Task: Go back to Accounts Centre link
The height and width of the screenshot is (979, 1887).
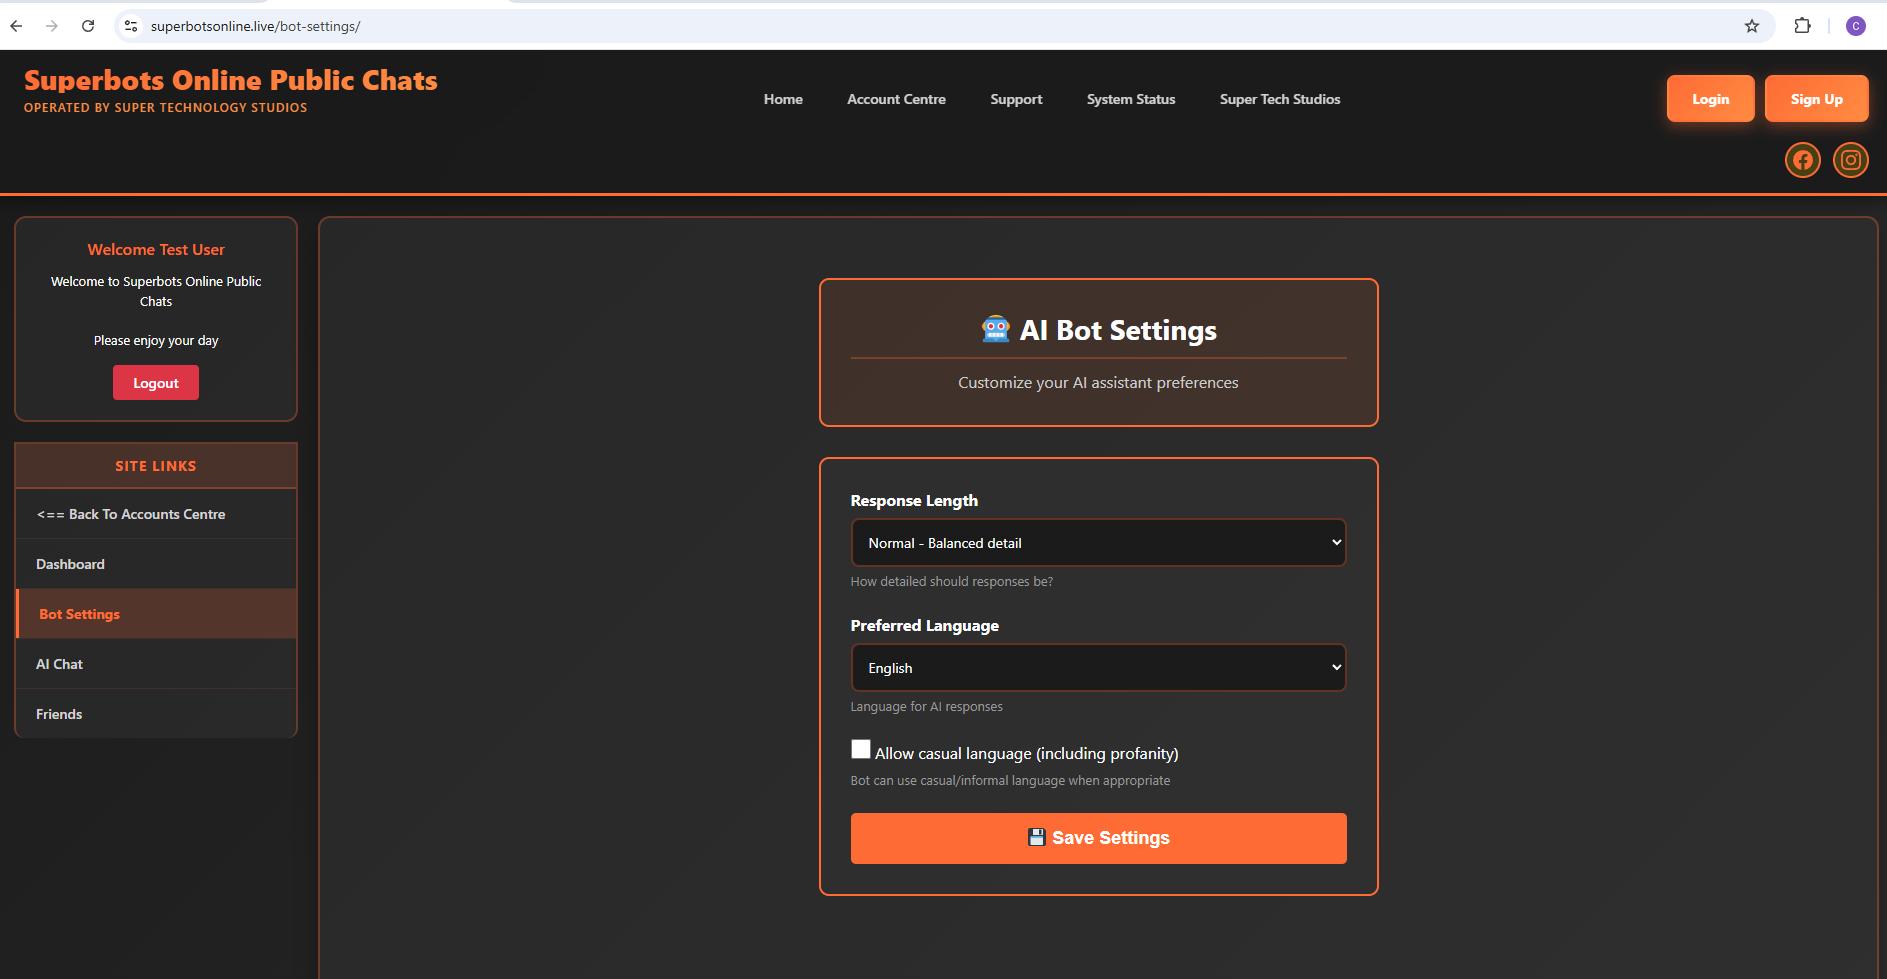Action: (156, 514)
